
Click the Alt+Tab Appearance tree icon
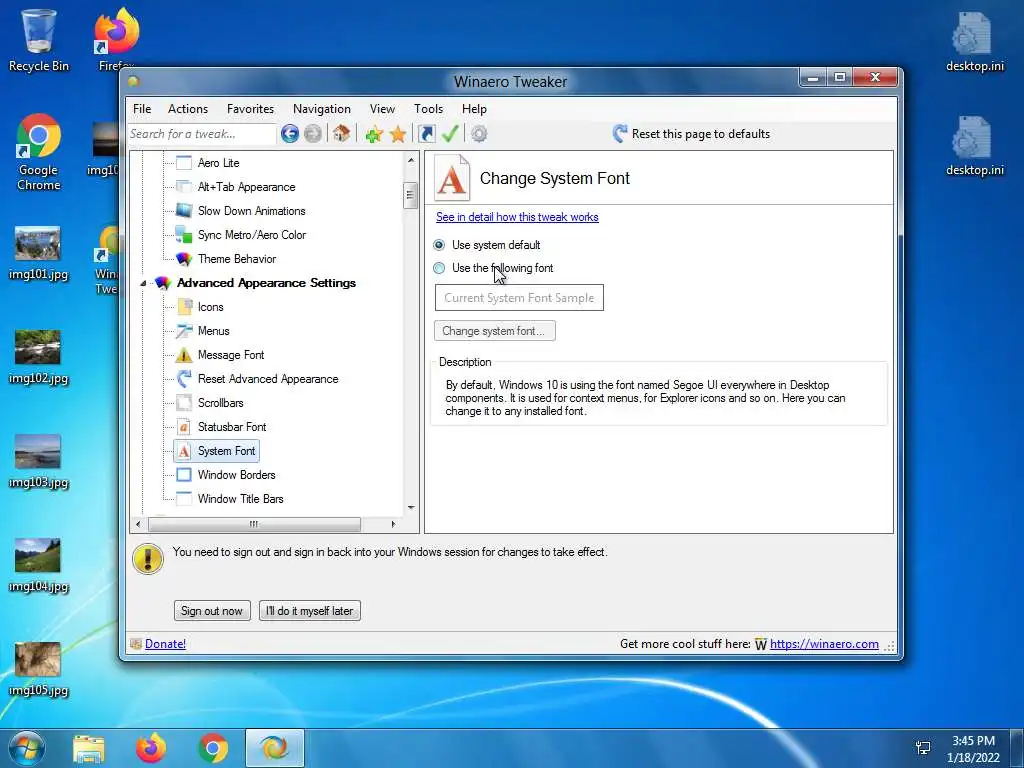pyautogui.click(x=184, y=187)
